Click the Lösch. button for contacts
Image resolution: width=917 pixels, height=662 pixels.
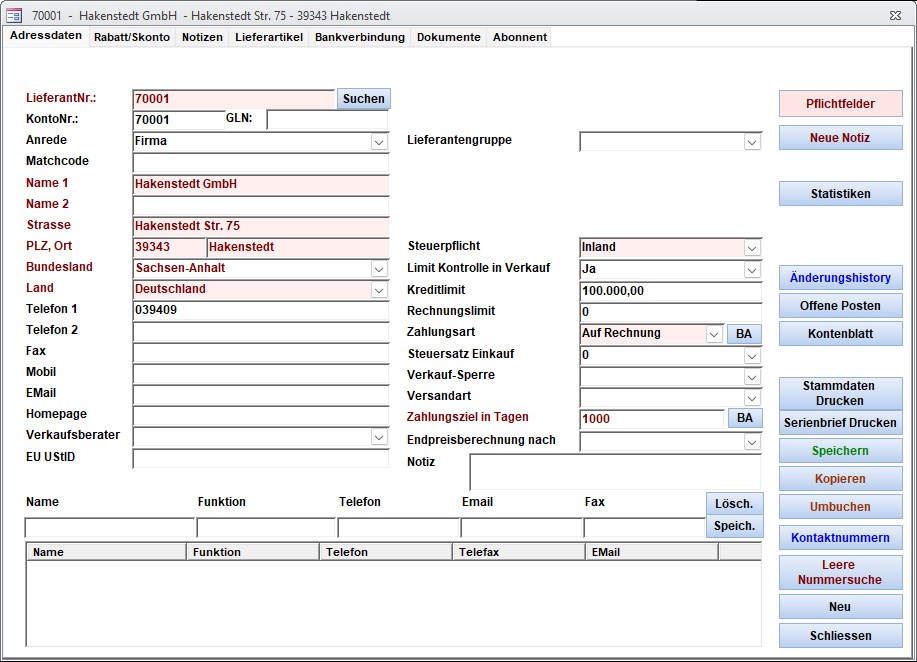(733, 503)
